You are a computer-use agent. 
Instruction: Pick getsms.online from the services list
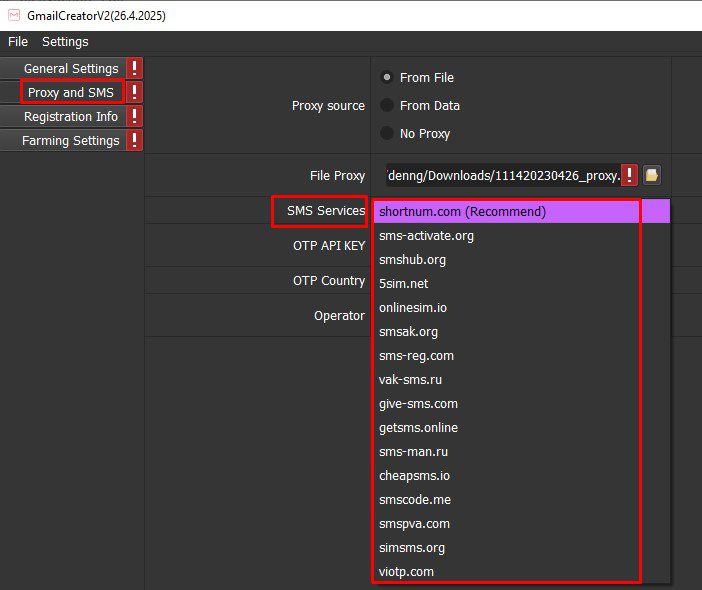522,428
